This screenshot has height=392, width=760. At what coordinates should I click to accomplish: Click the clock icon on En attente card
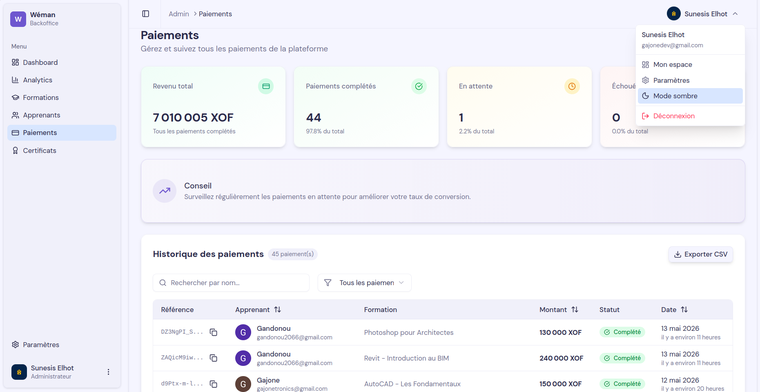pyautogui.click(x=572, y=86)
